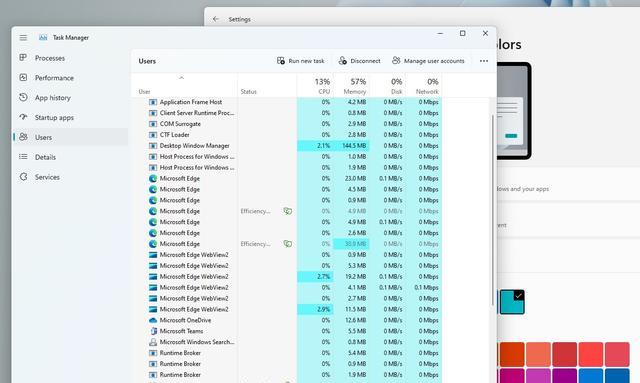Screen dimensions: 640x383
Task: Click Desktop Window Manager process icon
Action: pyautogui.click(x=153, y=146)
